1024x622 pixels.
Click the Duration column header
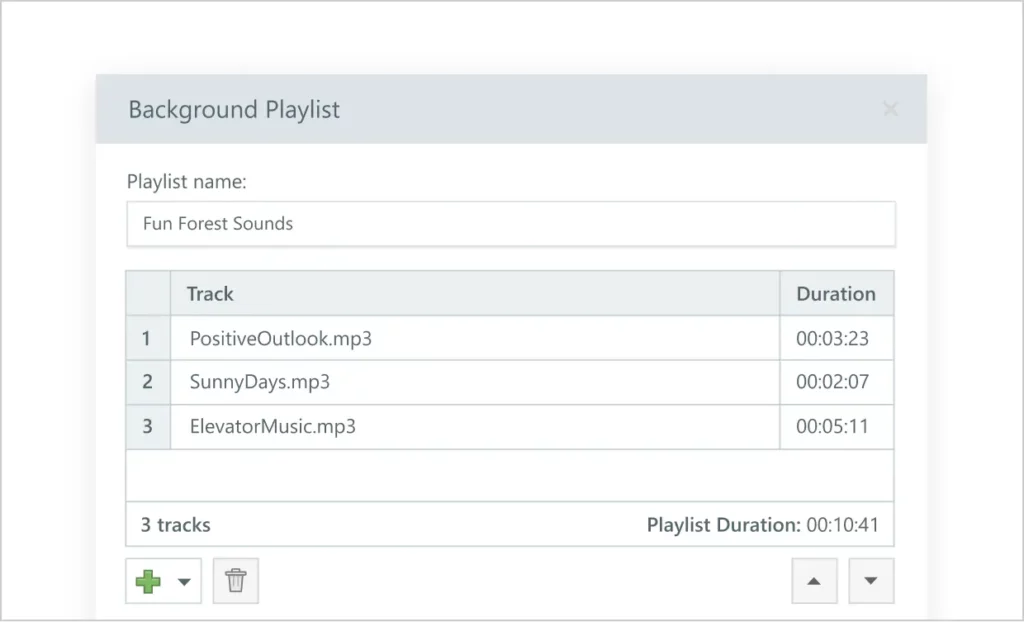click(x=835, y=294)
